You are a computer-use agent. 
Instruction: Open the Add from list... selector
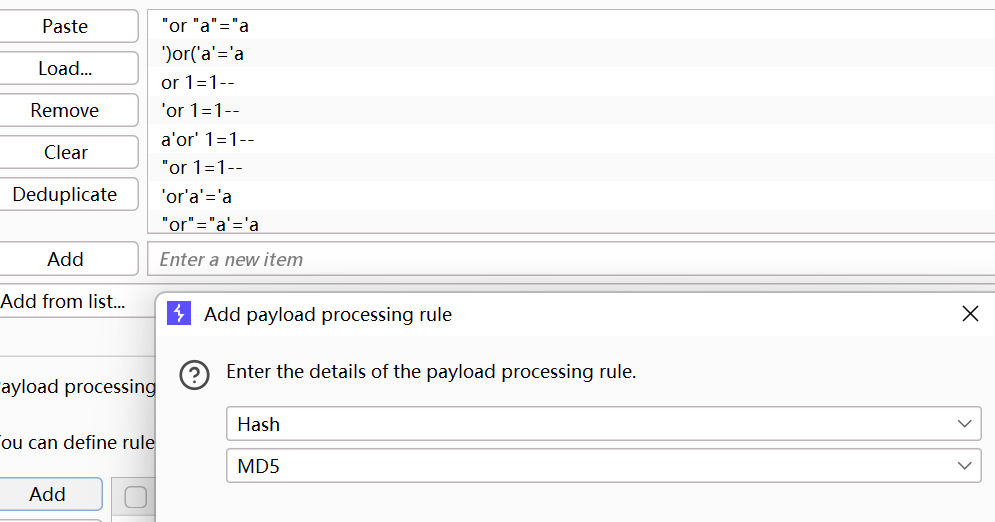(x=63, y=301)
